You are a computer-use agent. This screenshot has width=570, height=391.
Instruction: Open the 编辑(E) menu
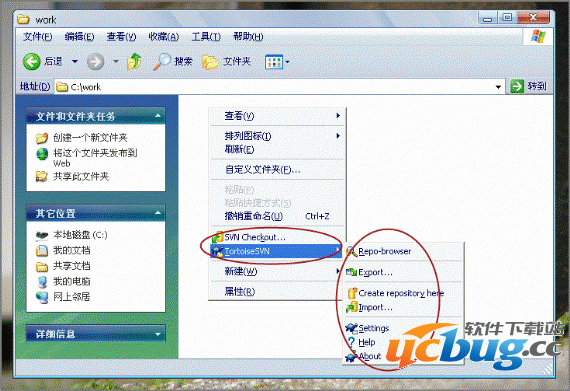79,37
